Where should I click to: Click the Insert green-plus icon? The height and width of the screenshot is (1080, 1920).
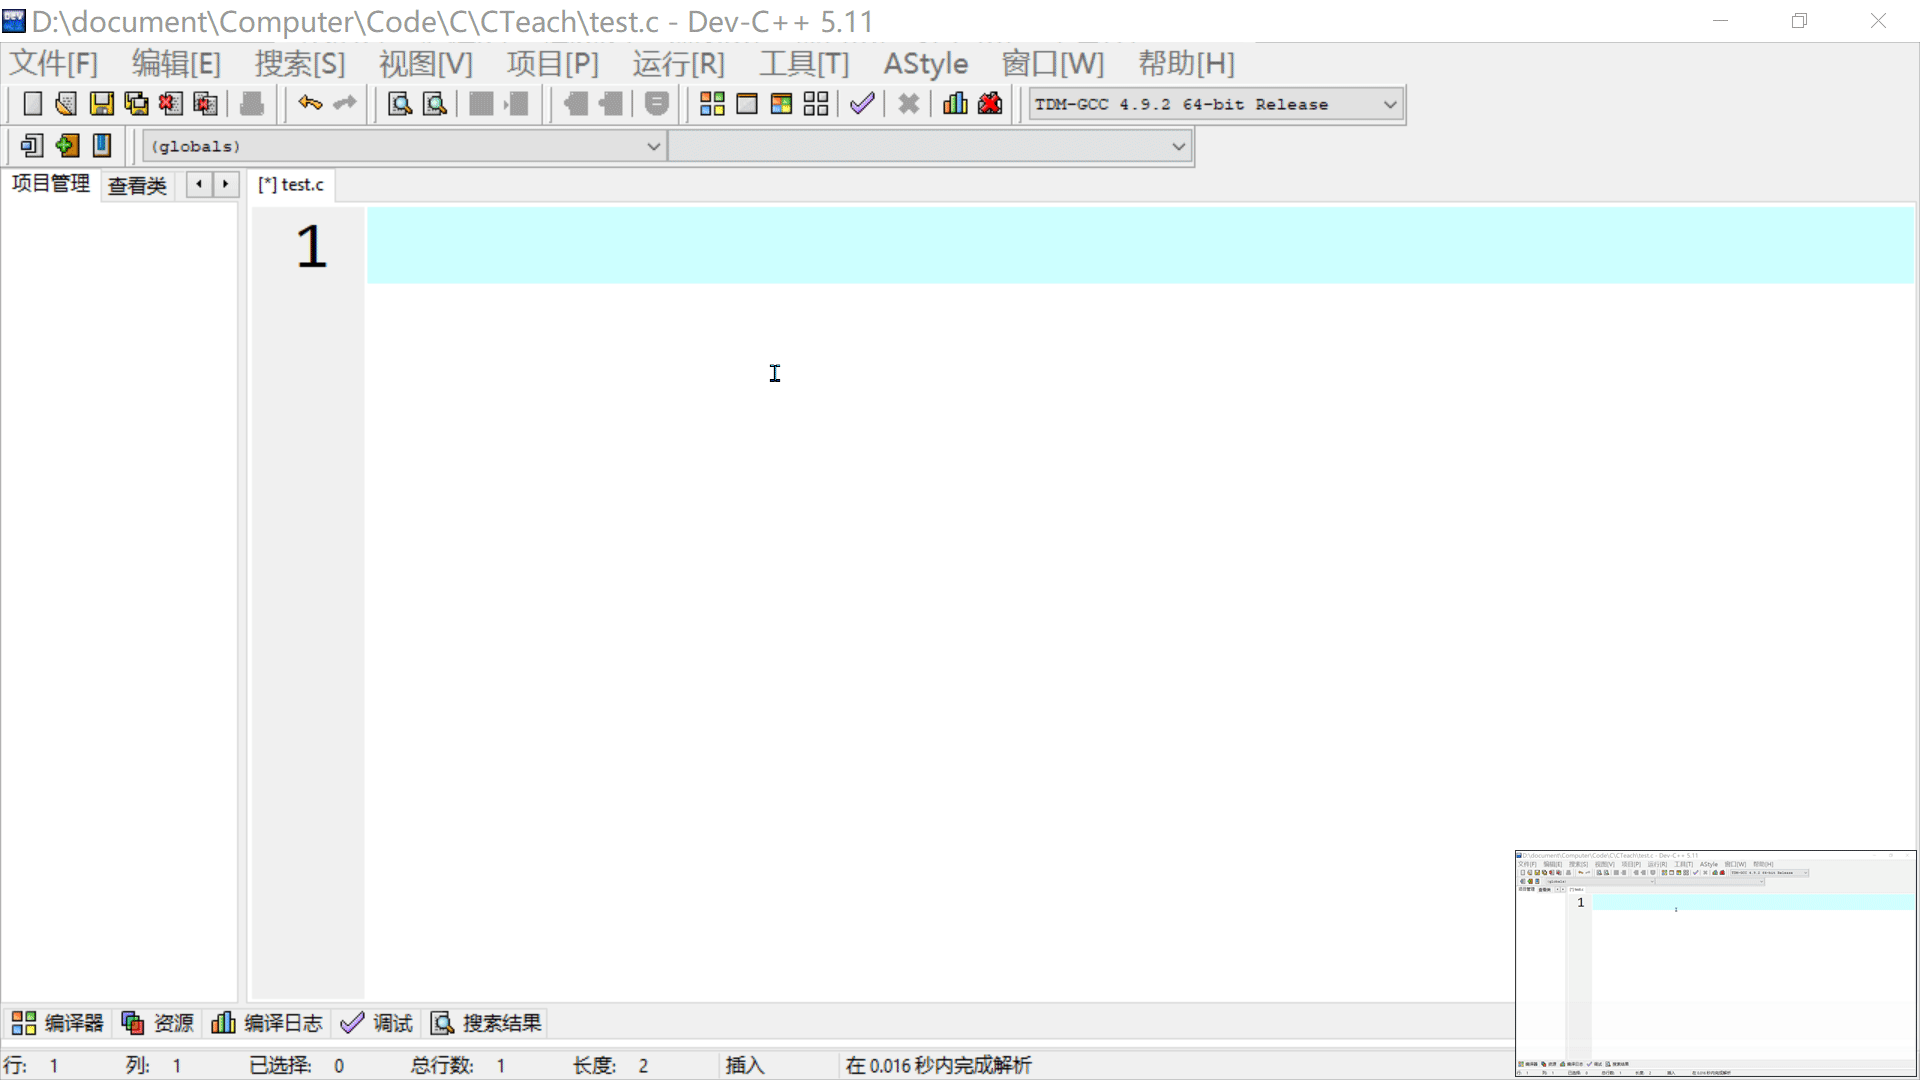click(x=67, y=146)
